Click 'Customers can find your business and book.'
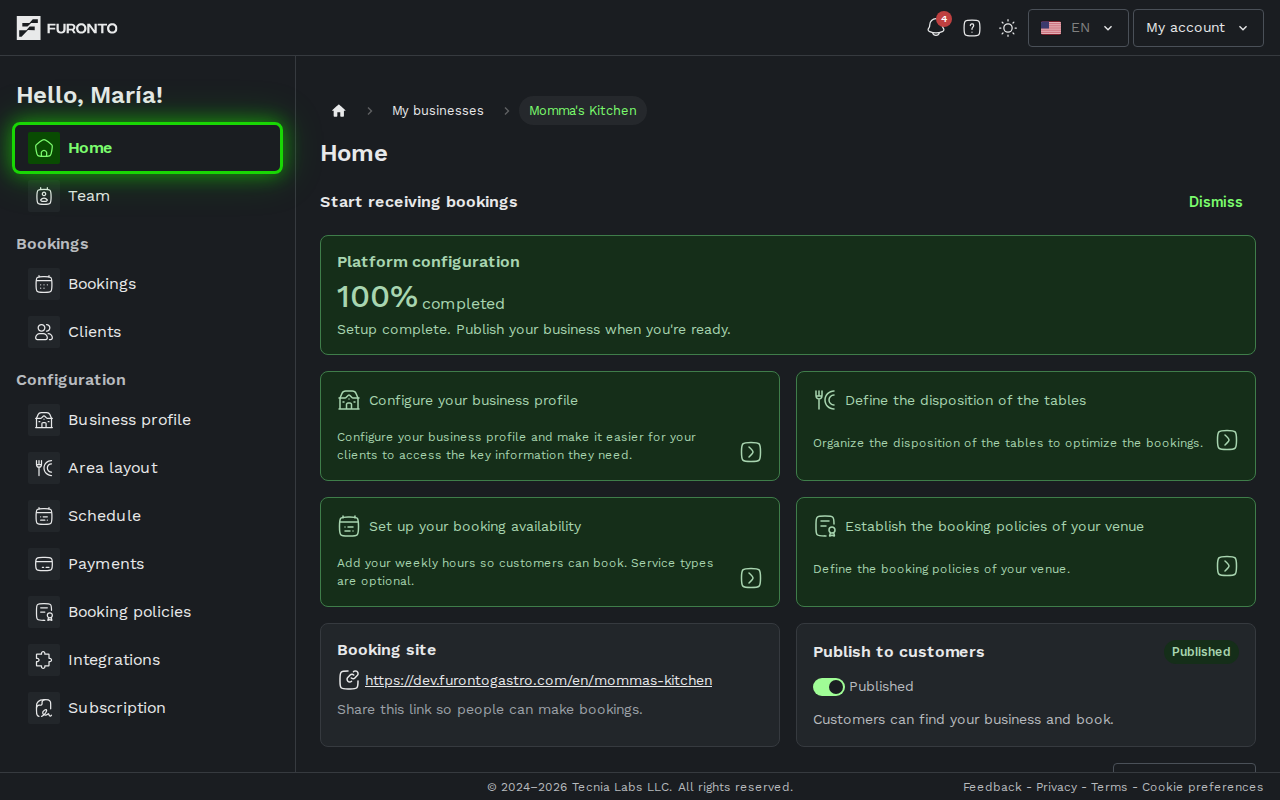 click(x=963, y=719)
